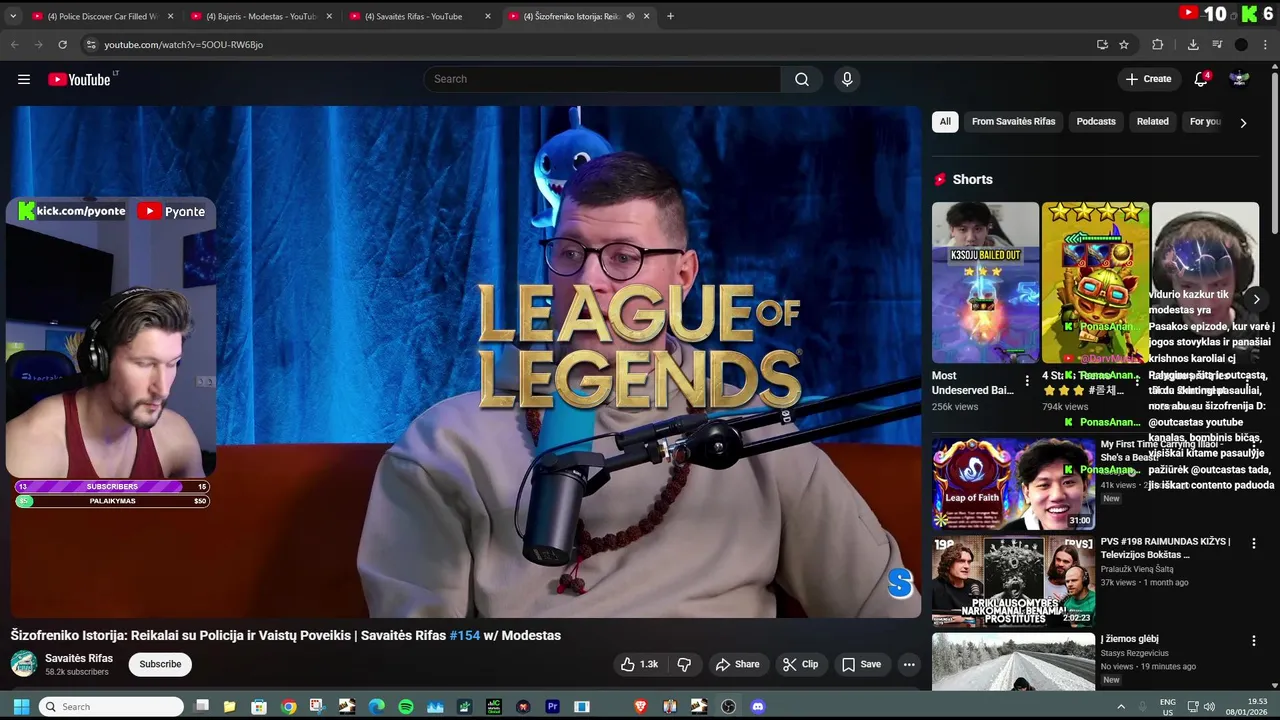Open browser downloads icon
This screenshot has width=1280, height=720.
coord(1193,44)
